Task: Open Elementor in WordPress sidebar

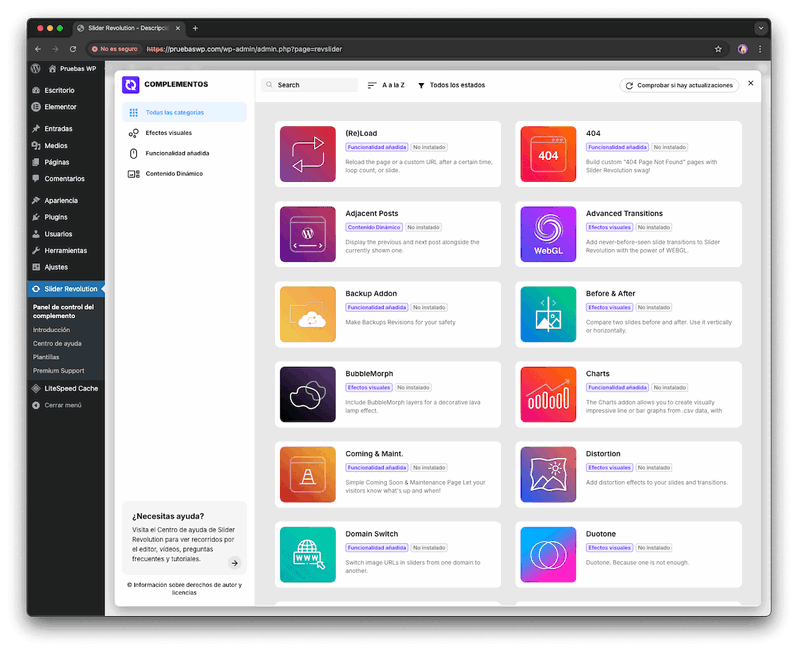Action: click(x=66, y=107)
